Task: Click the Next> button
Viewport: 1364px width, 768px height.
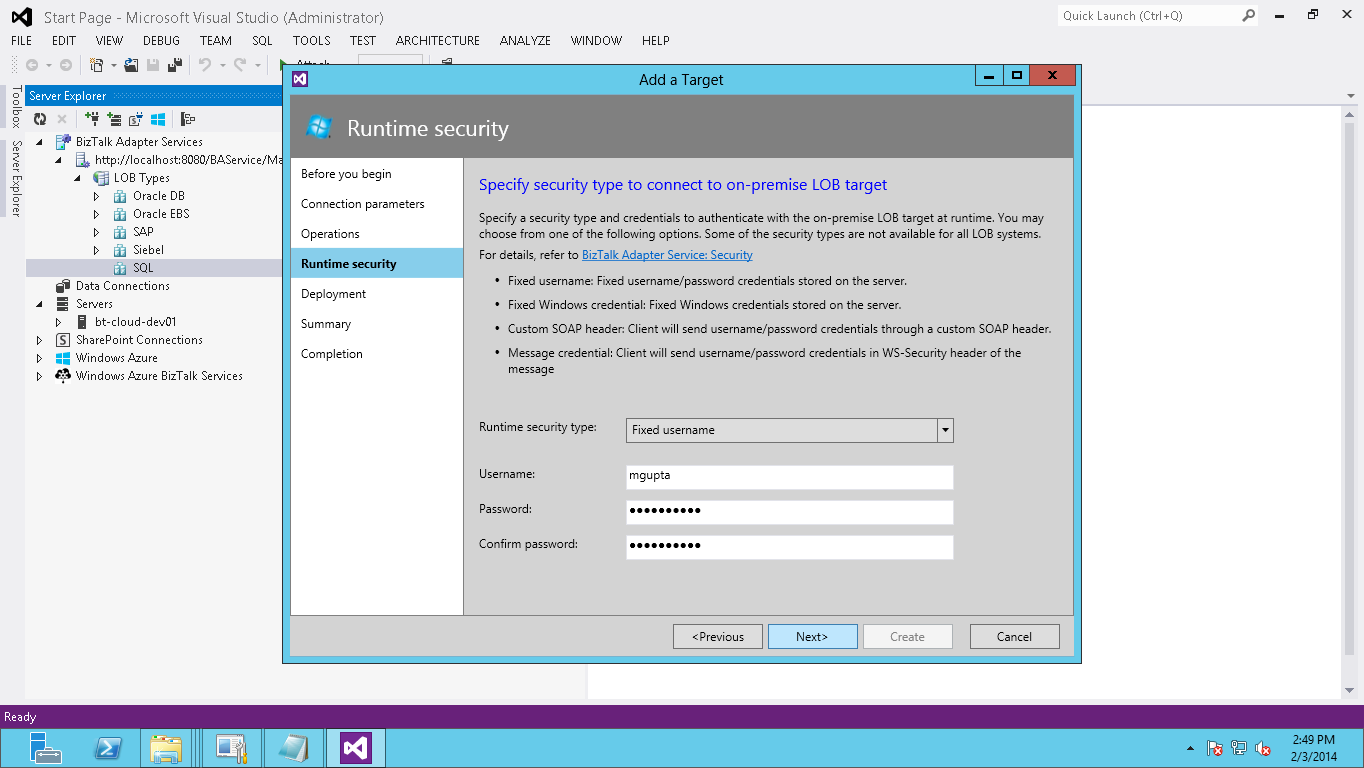Action: [x=812, y=637]
